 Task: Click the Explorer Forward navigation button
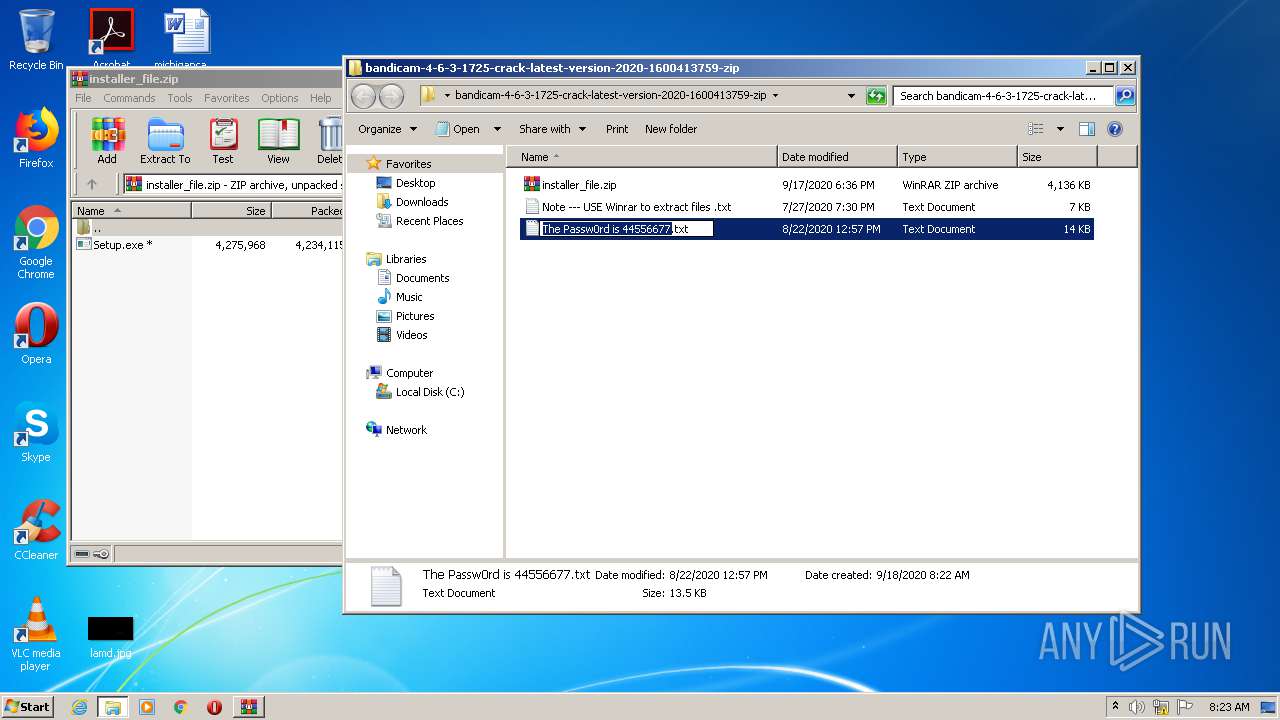(x=391, y=96)
